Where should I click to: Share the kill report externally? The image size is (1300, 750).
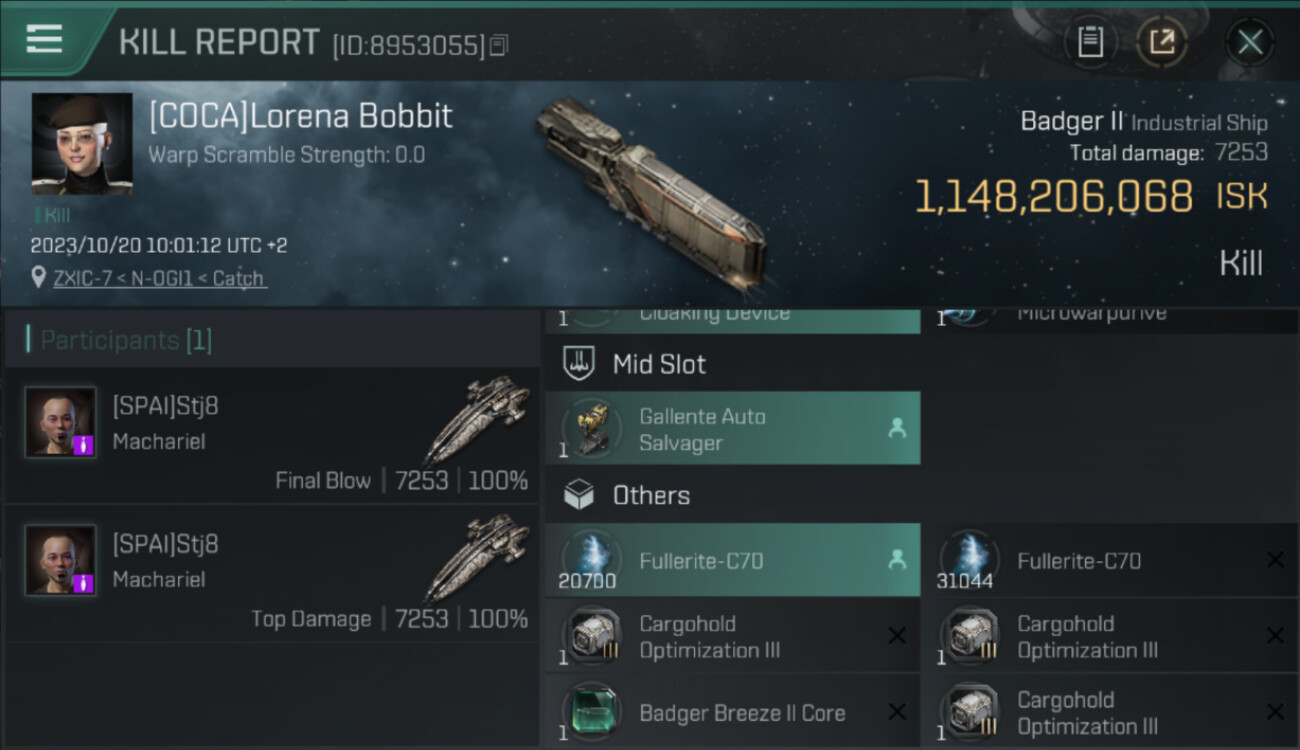pos(1161,42)
